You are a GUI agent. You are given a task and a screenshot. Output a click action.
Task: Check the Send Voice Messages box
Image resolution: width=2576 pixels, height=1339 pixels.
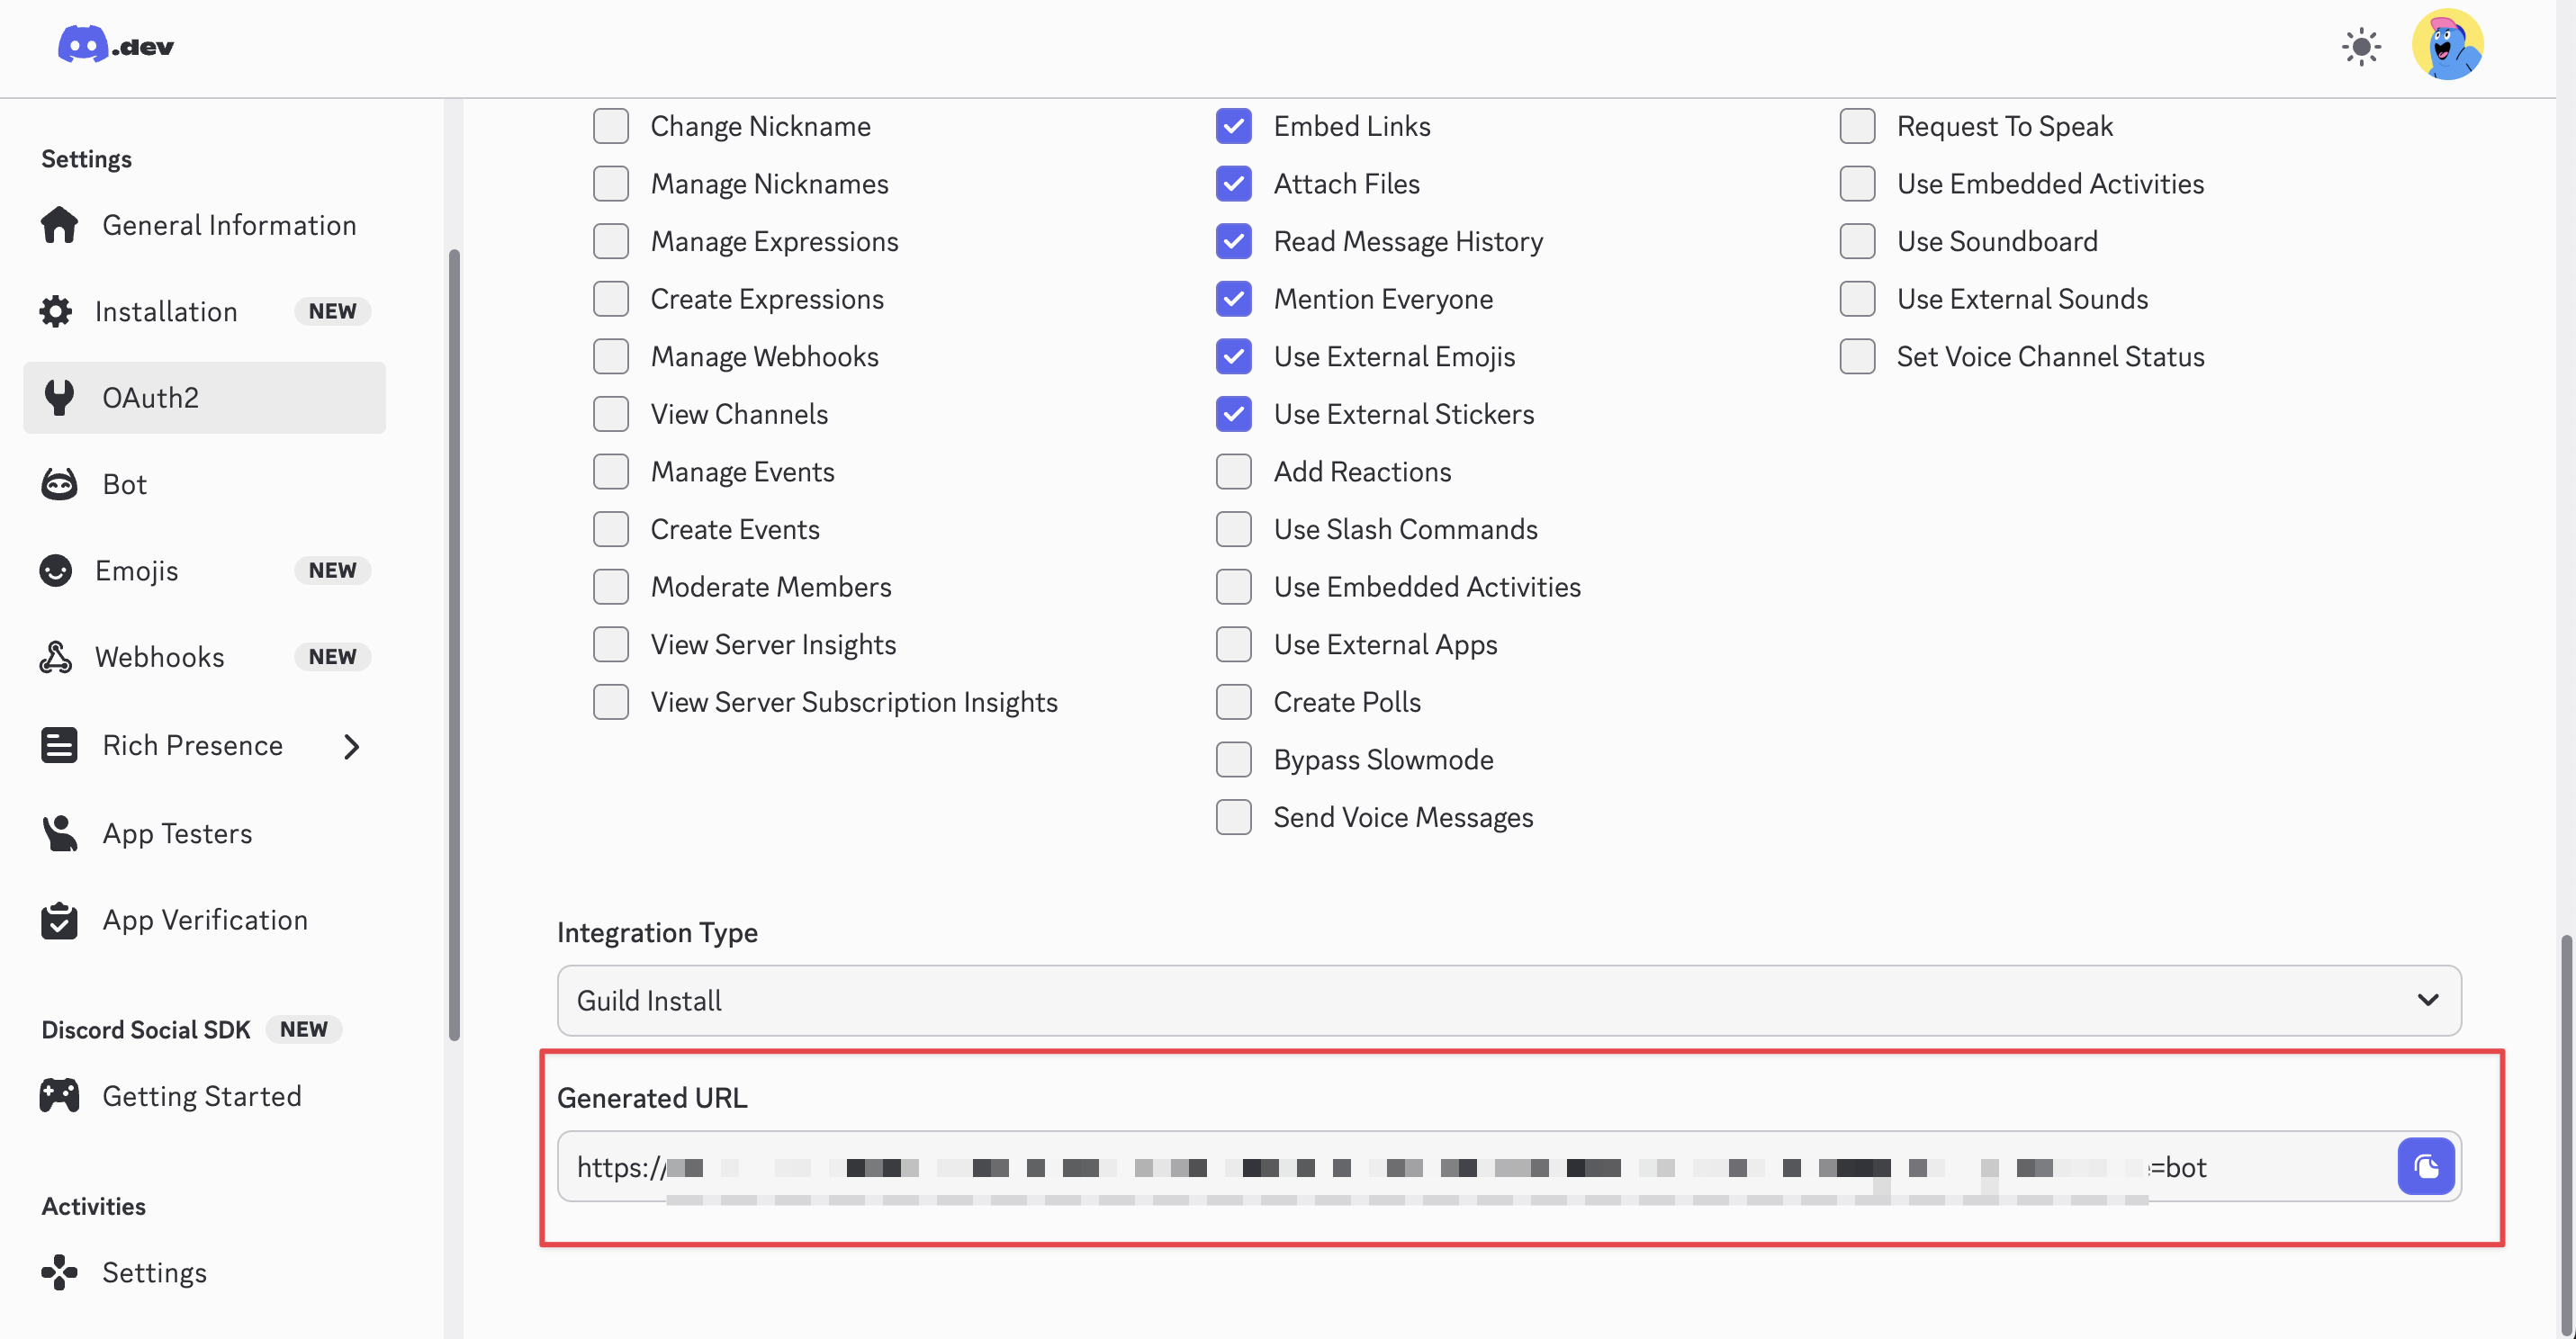pyautogui.click(x=1234, y=817)
